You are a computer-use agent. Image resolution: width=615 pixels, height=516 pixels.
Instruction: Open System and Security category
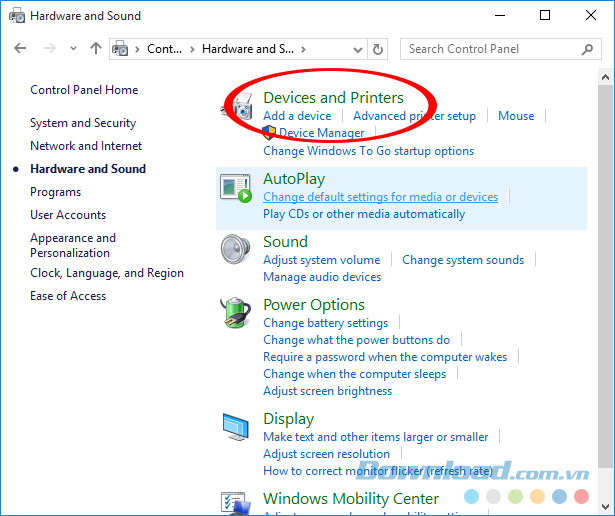[83, 123]
